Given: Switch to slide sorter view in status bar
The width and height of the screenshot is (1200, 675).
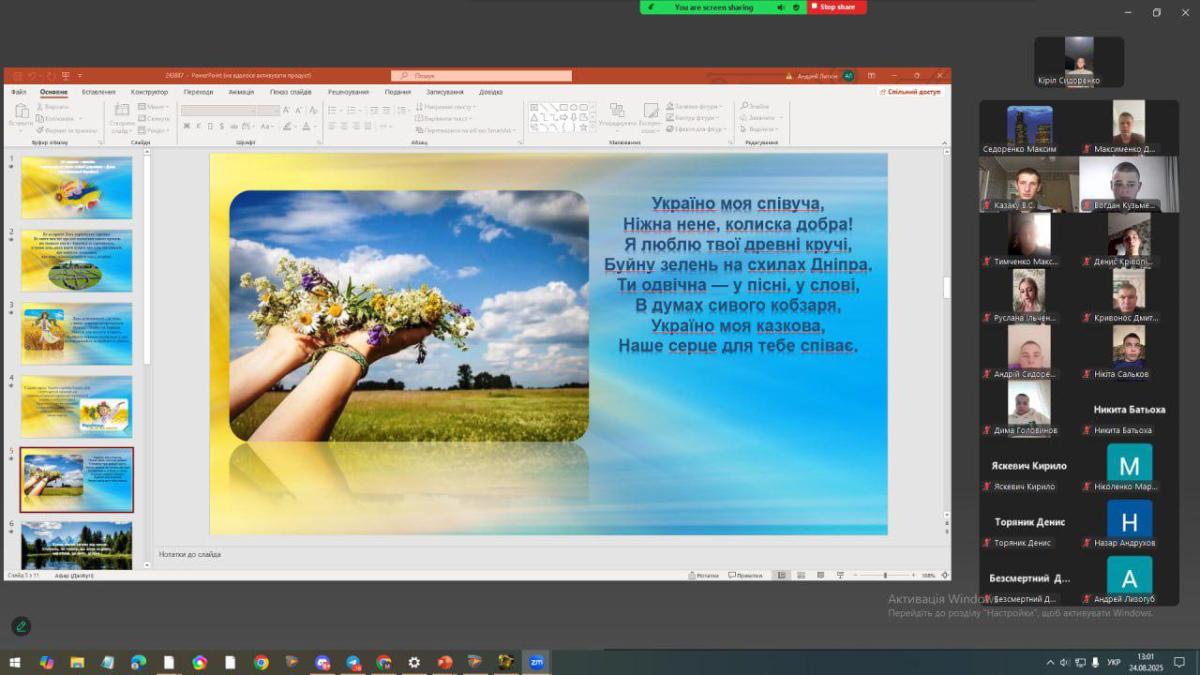Looking at the screenshot, I should point(801,576).
